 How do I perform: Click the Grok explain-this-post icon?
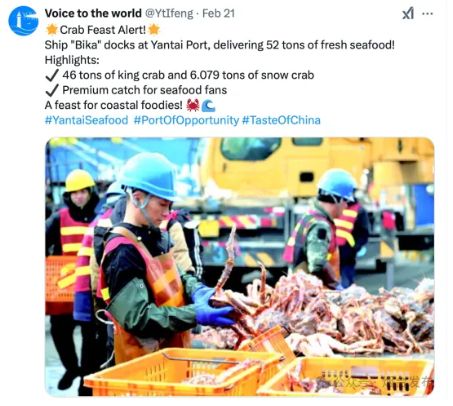point(408,14)
